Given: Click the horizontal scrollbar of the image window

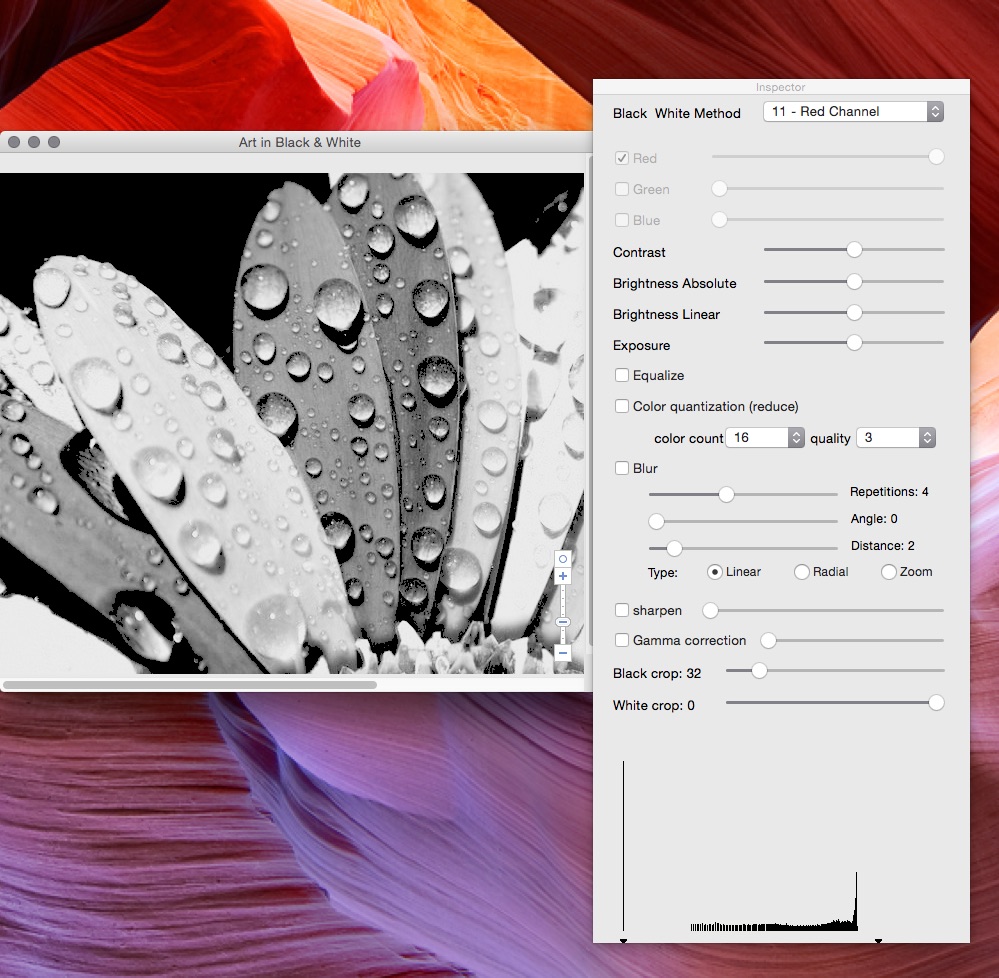Looking at the screenshot, I should (190, 685).
